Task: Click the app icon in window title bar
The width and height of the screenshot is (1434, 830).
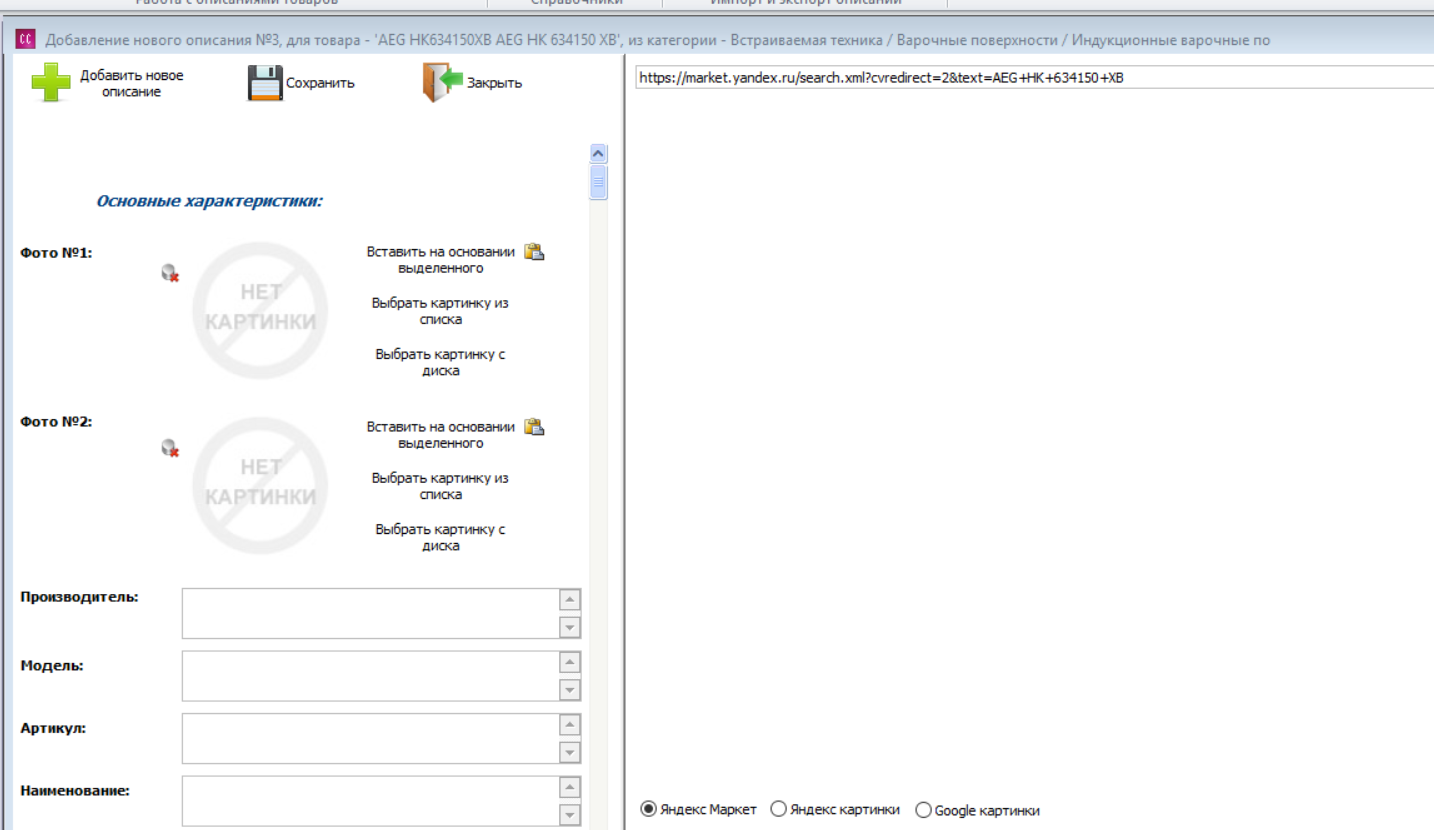Action: tap(28, 39)
